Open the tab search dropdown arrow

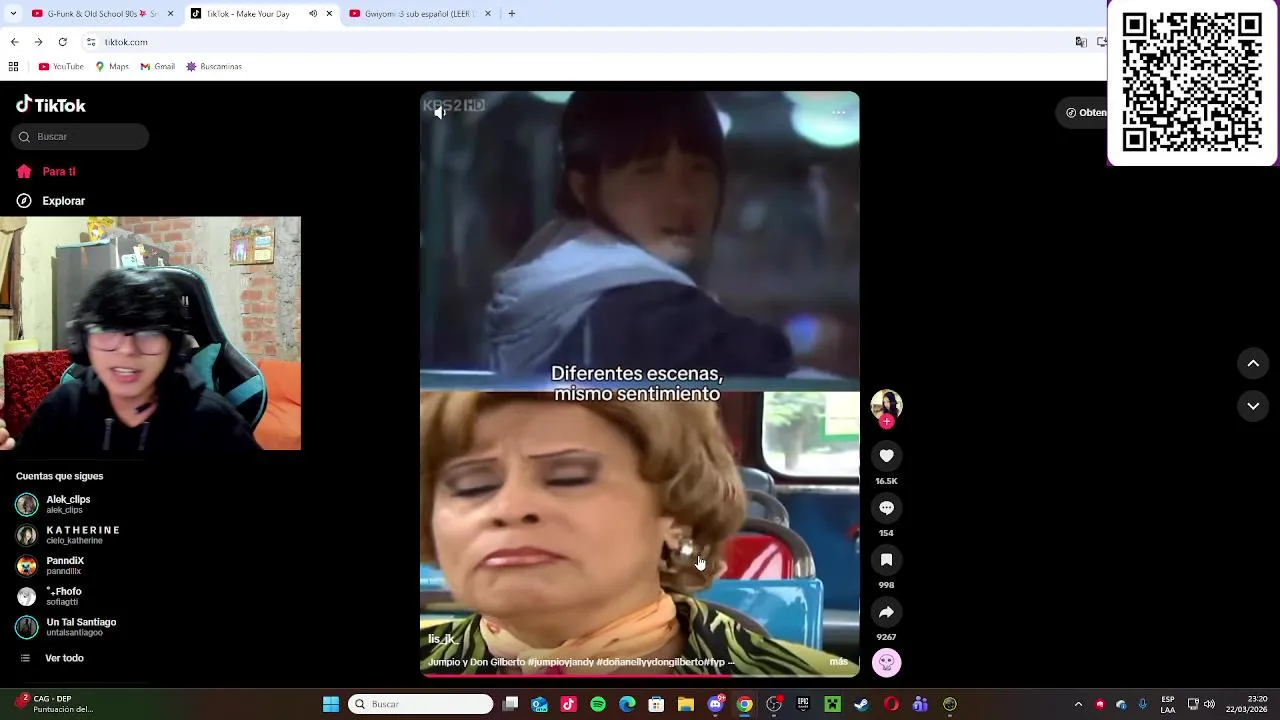click(x=12, y=14)
